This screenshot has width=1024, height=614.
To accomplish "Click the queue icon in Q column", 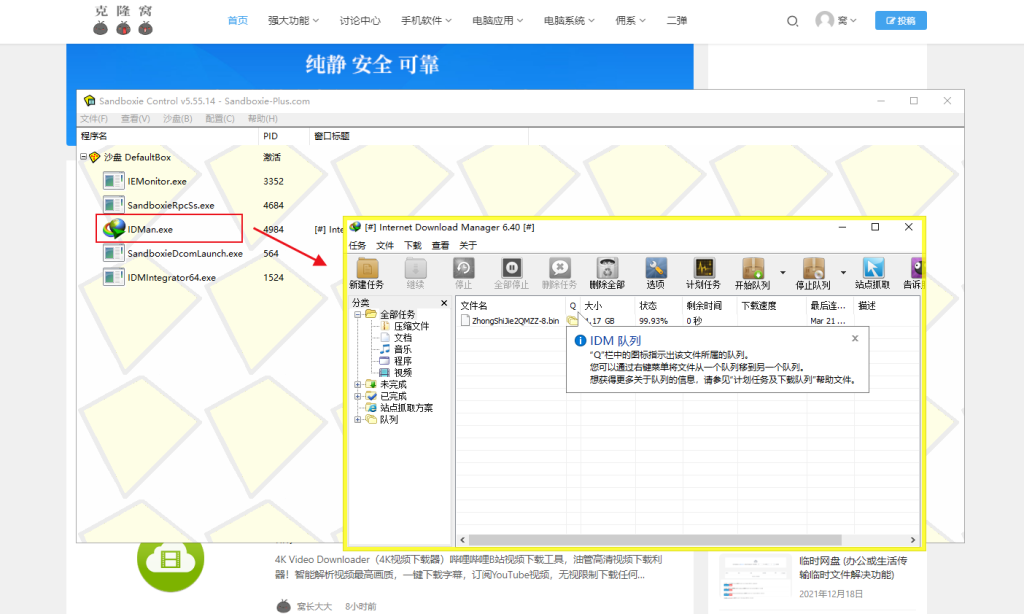I will pyautogui.click(x=573, y=321).
